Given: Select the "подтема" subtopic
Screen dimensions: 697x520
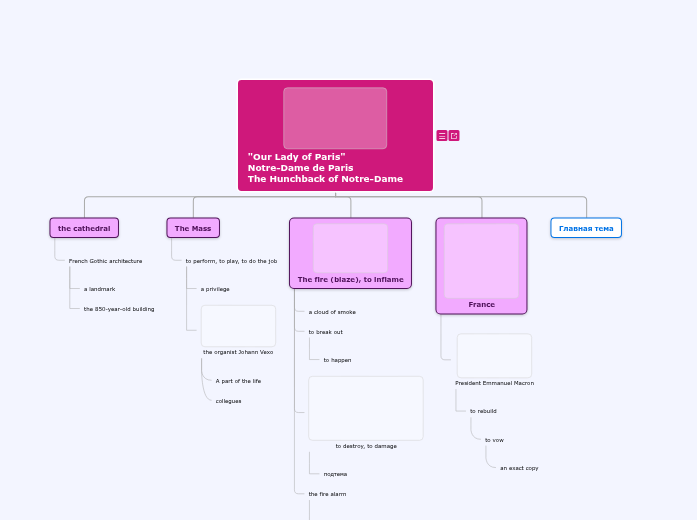Looking at the screenshot, I should [x=335, y=474].
